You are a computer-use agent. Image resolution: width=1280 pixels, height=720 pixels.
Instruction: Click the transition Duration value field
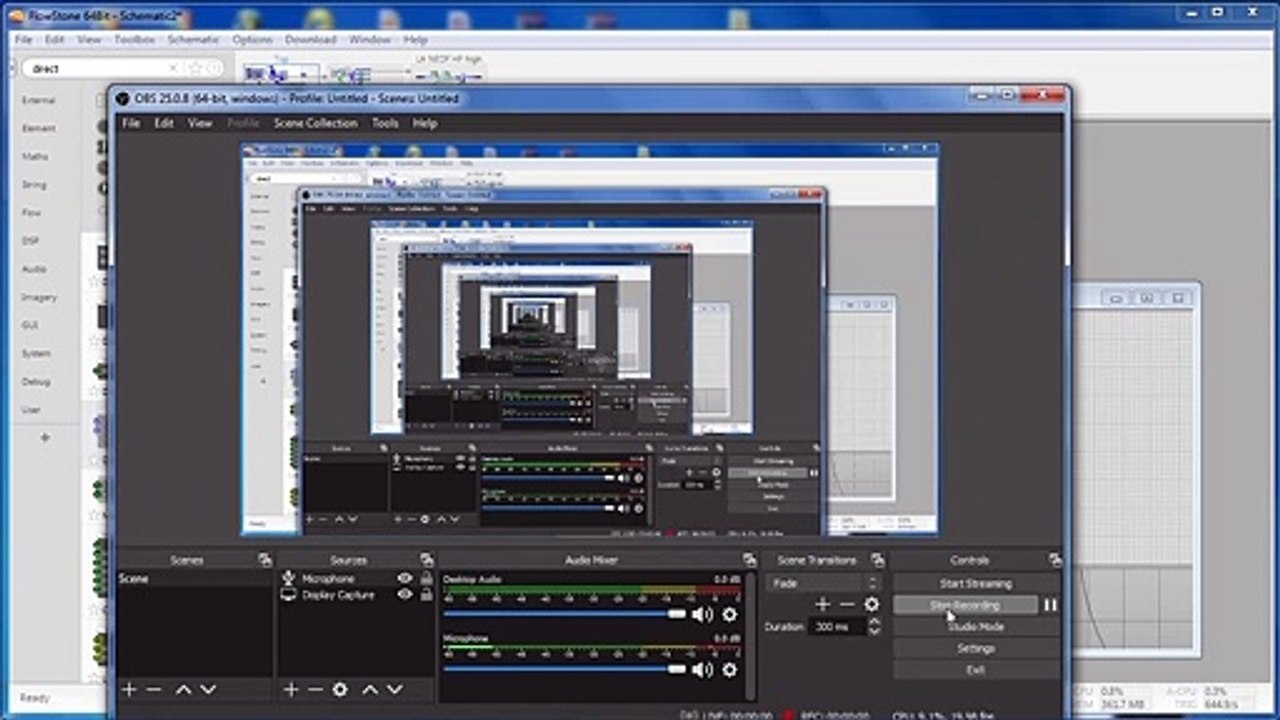click(837, 626)
